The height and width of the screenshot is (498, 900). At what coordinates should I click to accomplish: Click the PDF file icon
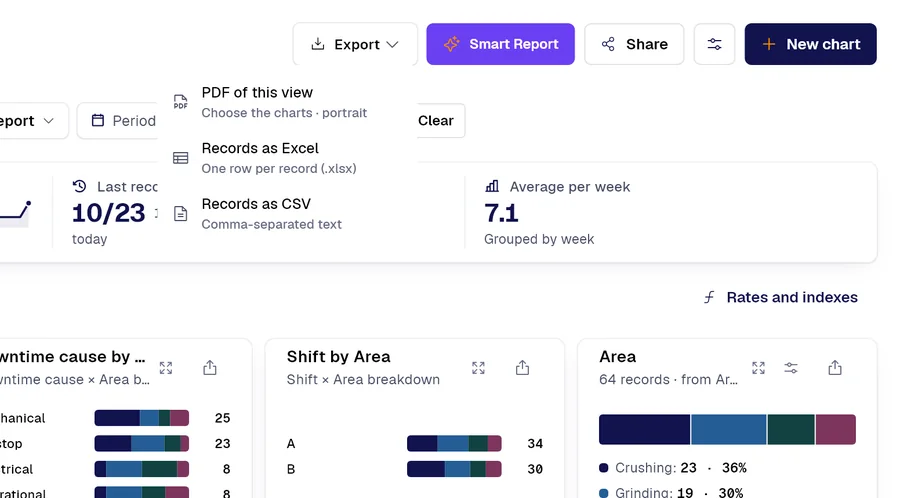click(180, 102)
